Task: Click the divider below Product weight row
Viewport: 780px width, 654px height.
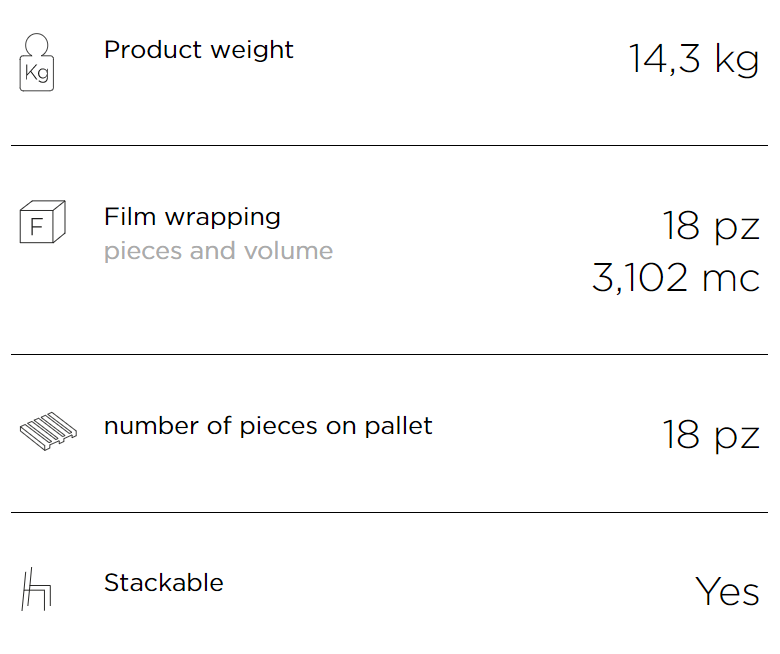Action: click(x=390, y=146)
